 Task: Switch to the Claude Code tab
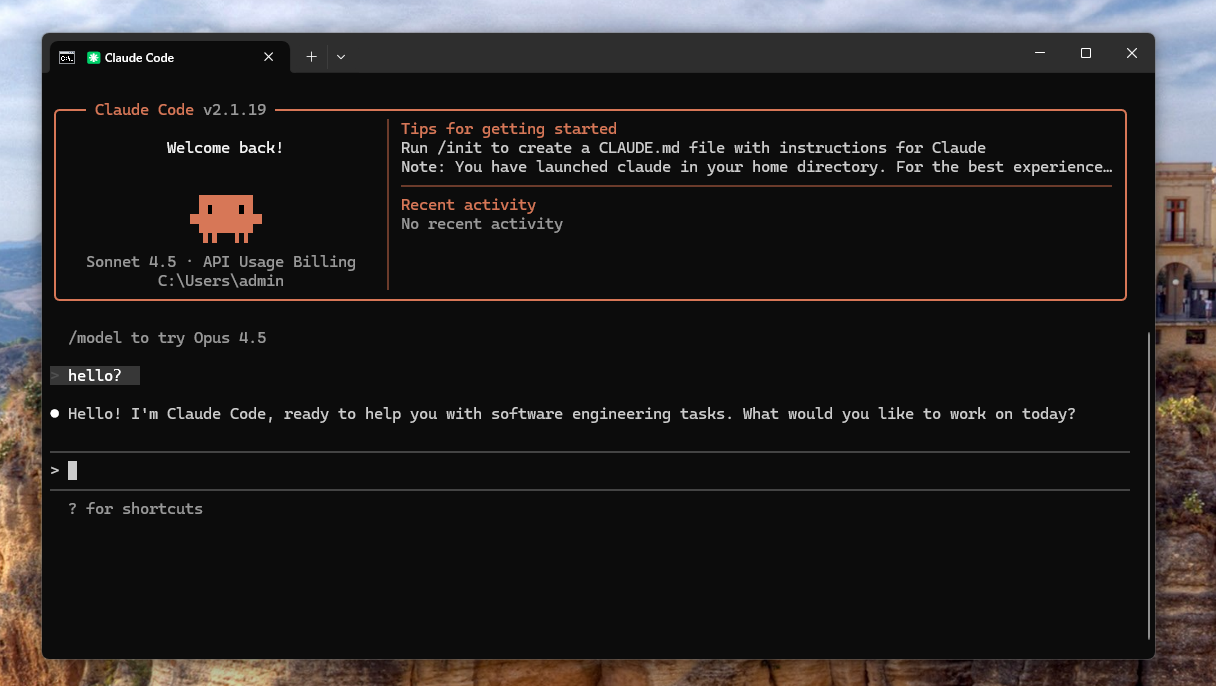click(x=150, y=57)
